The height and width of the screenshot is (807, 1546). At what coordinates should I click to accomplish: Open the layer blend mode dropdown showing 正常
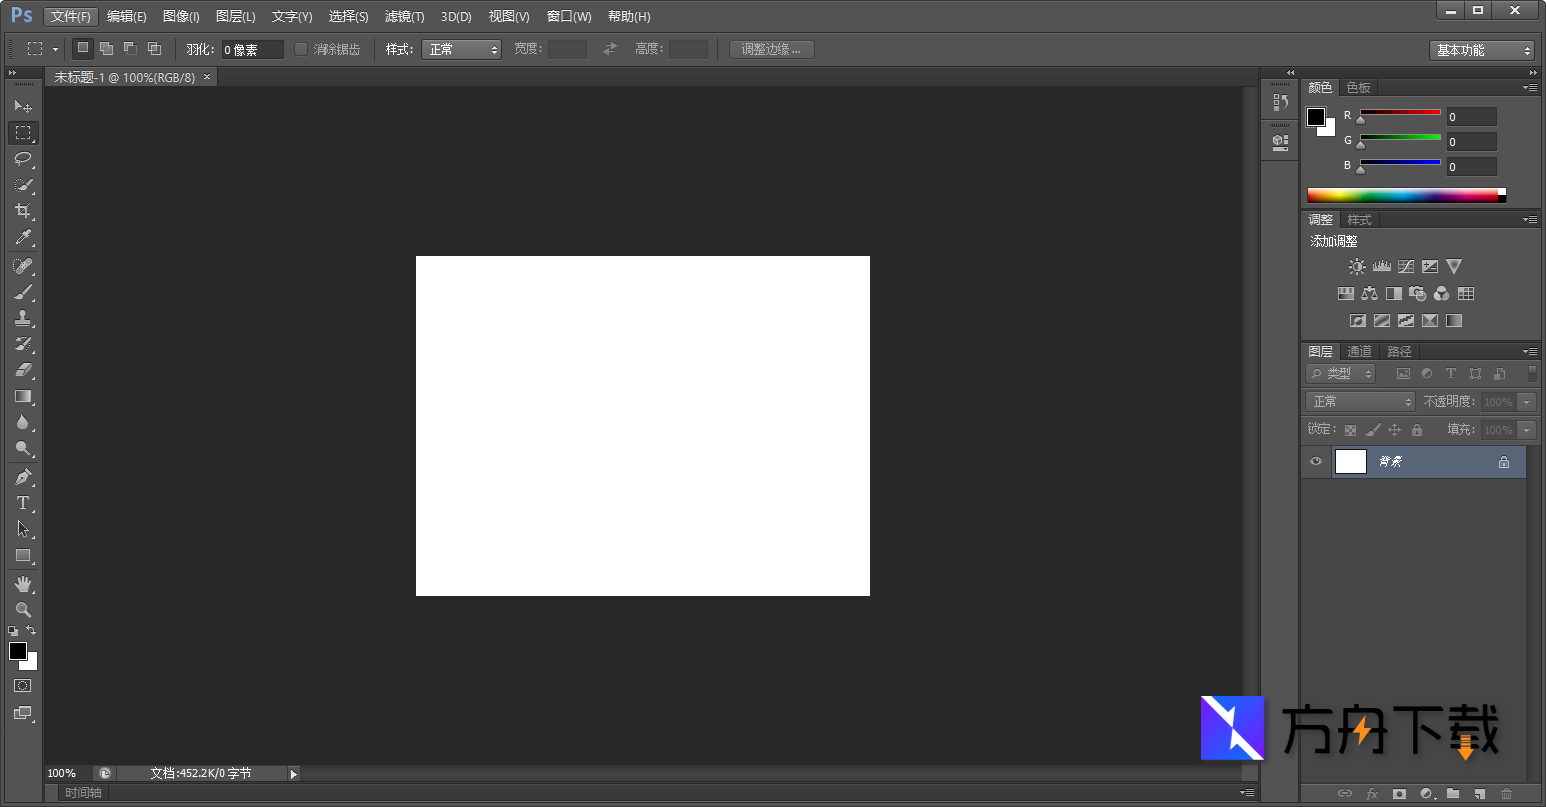(x=1358, y=401)
